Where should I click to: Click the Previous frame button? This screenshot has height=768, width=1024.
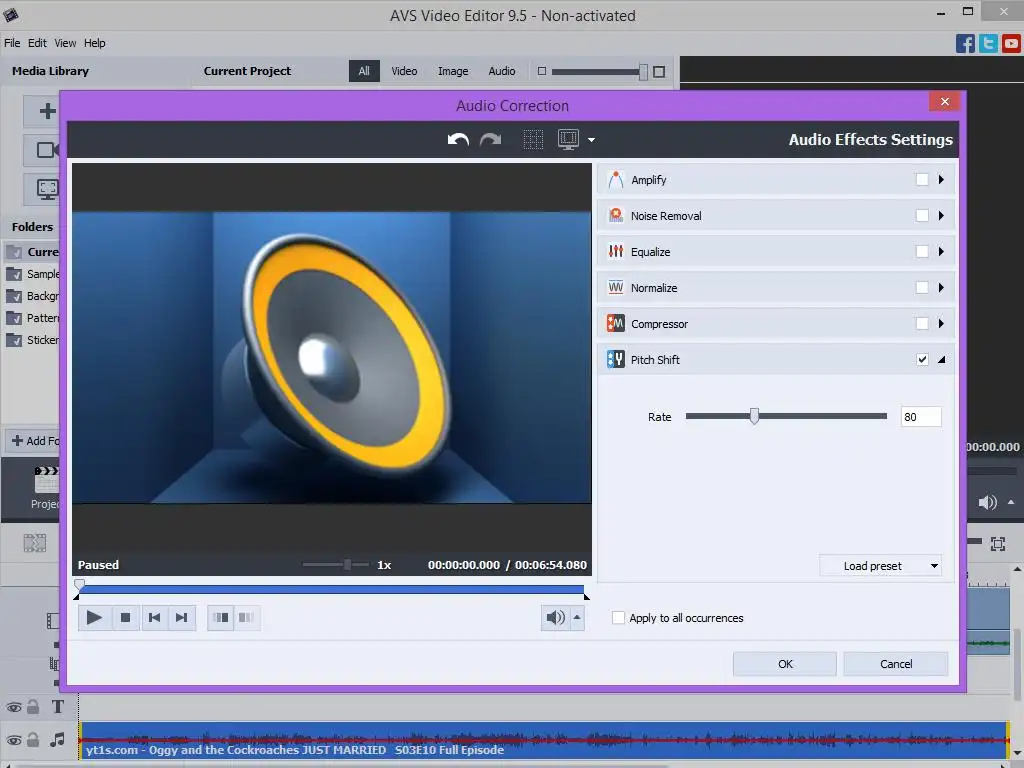pyautogui.click(x=154, y=617)
